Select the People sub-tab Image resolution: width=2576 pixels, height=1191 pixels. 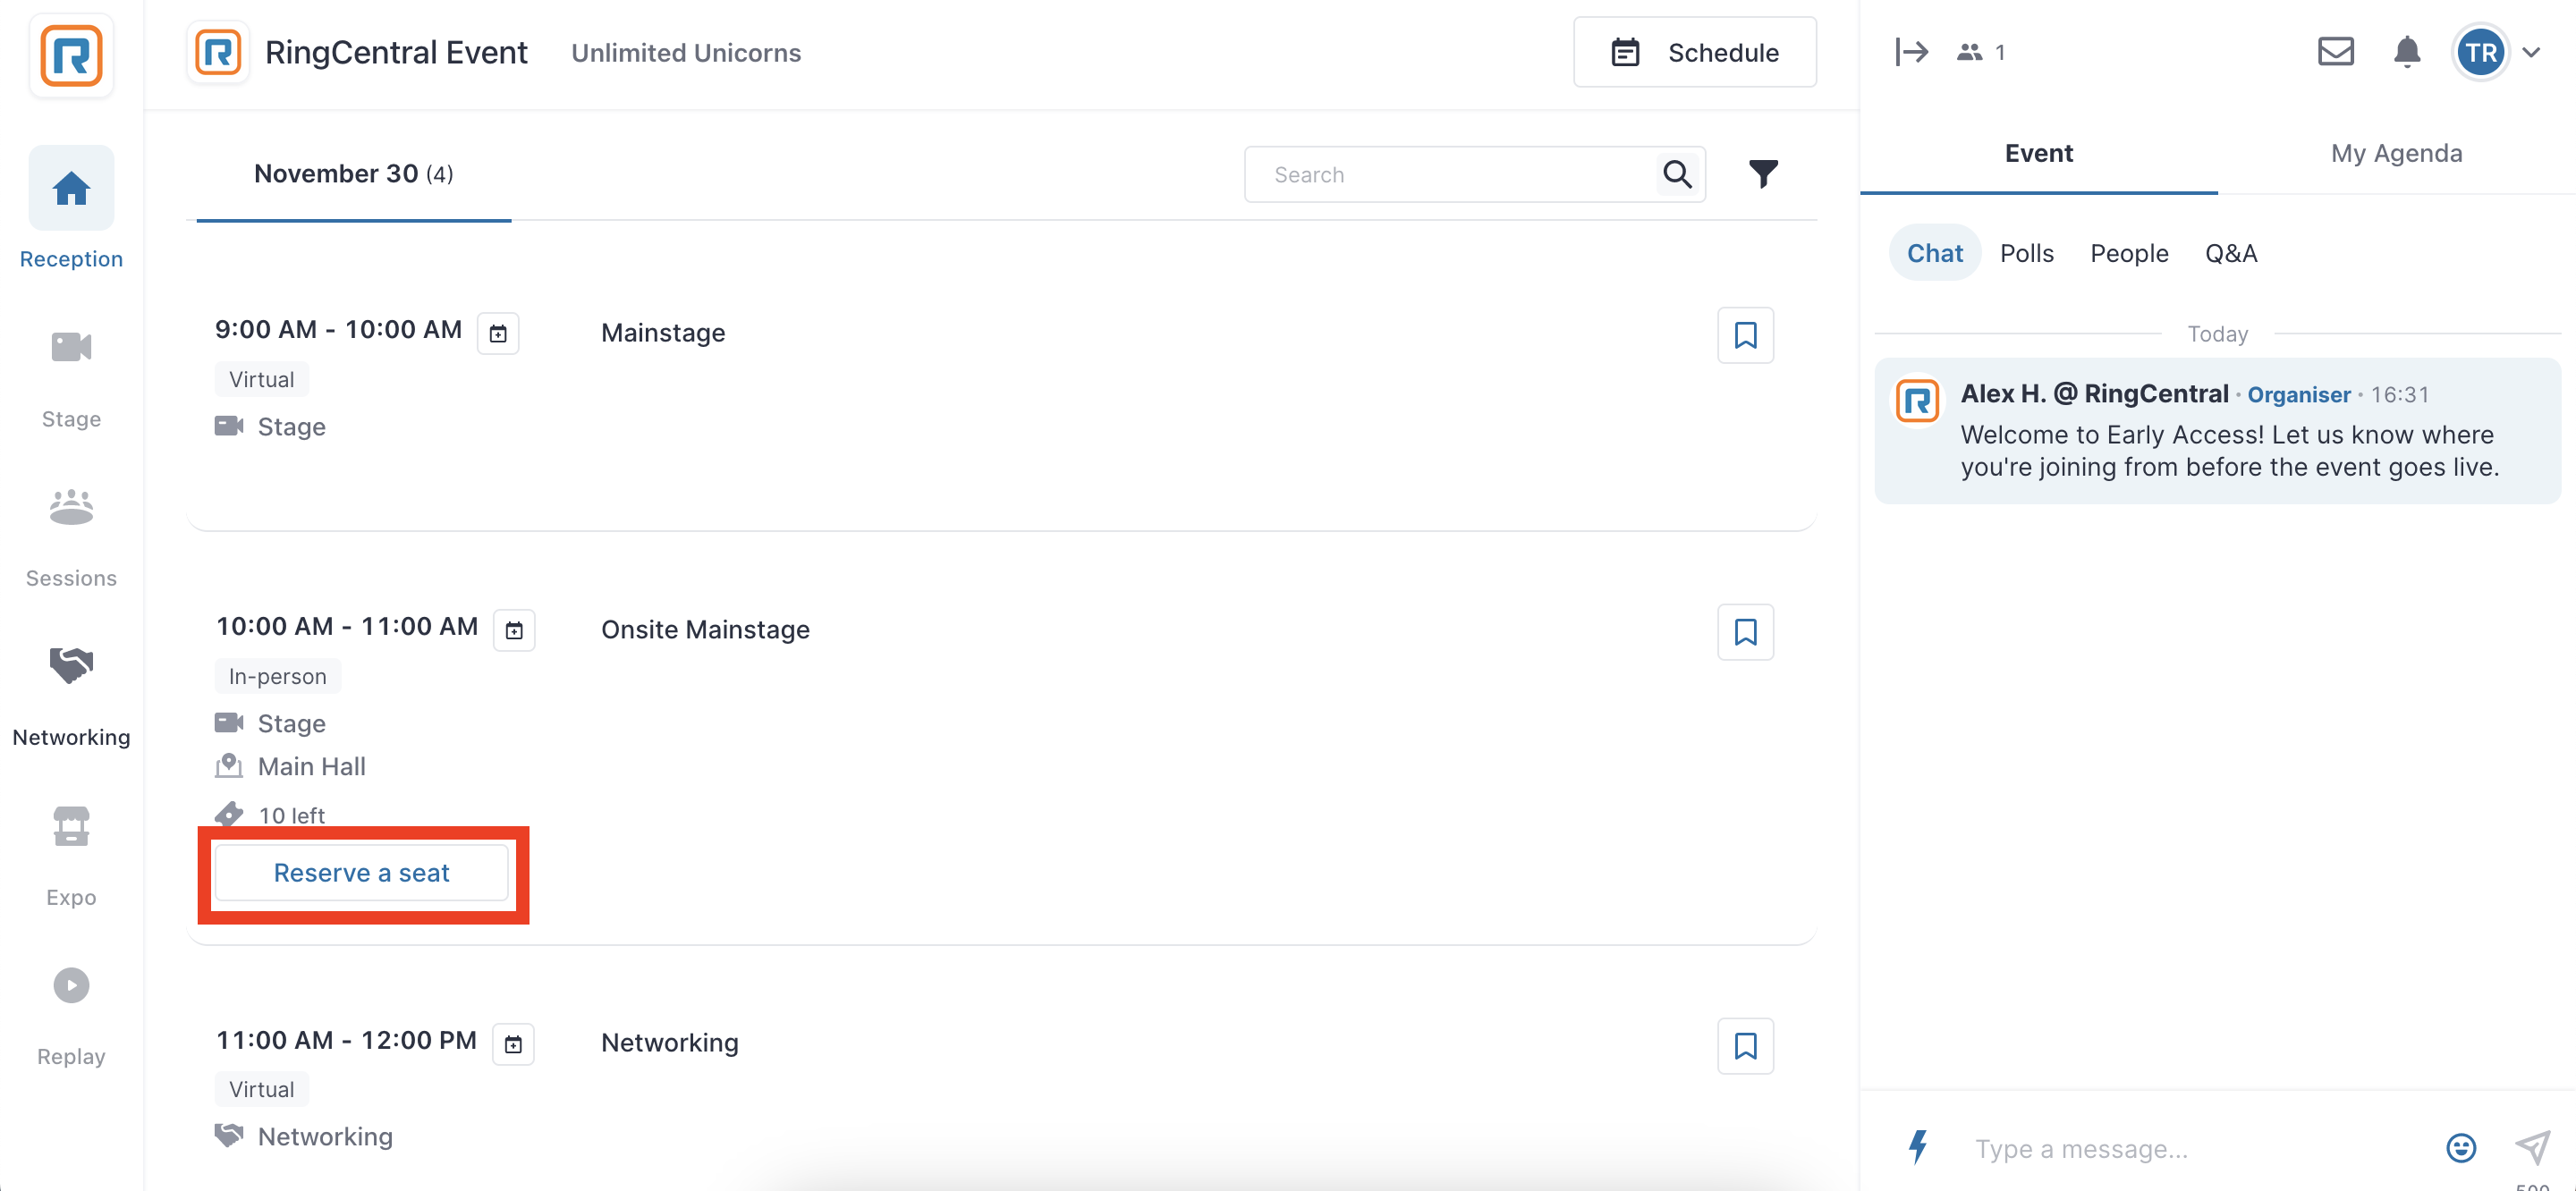(2129, 253)
